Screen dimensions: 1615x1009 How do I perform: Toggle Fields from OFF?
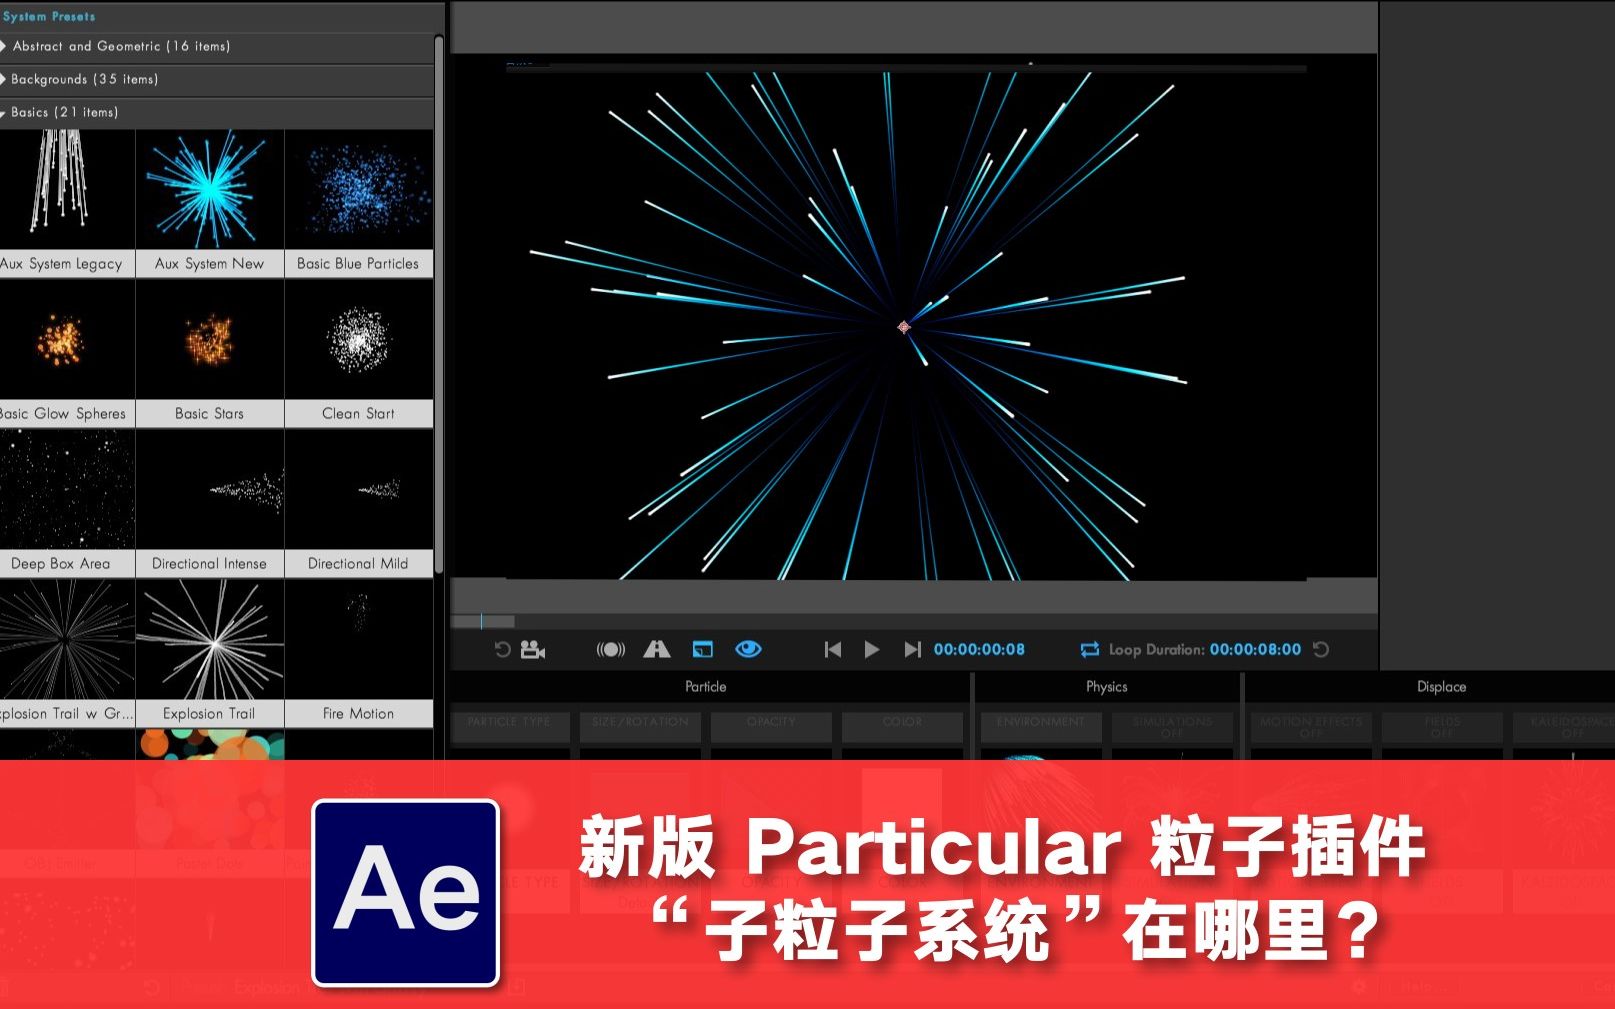pyautogui.click(x=1440, y=726)
